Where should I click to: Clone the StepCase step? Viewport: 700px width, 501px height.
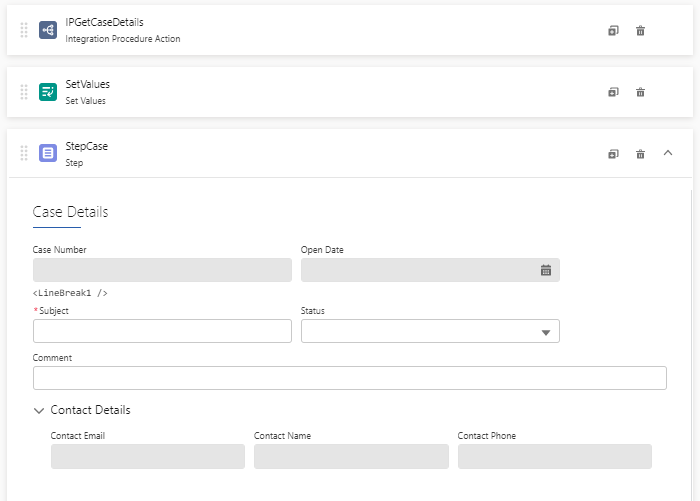(613, 154)
